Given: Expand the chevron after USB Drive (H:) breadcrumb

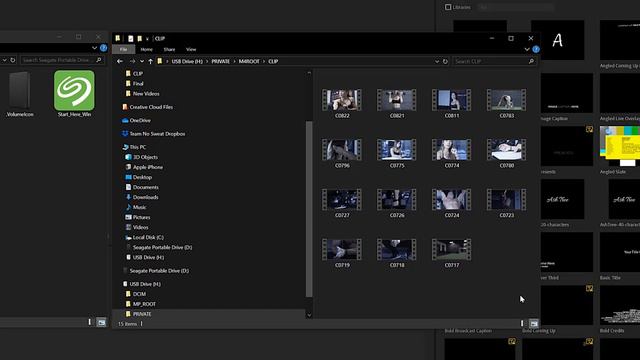Looking at the screenshot, I should click(207, 61).
